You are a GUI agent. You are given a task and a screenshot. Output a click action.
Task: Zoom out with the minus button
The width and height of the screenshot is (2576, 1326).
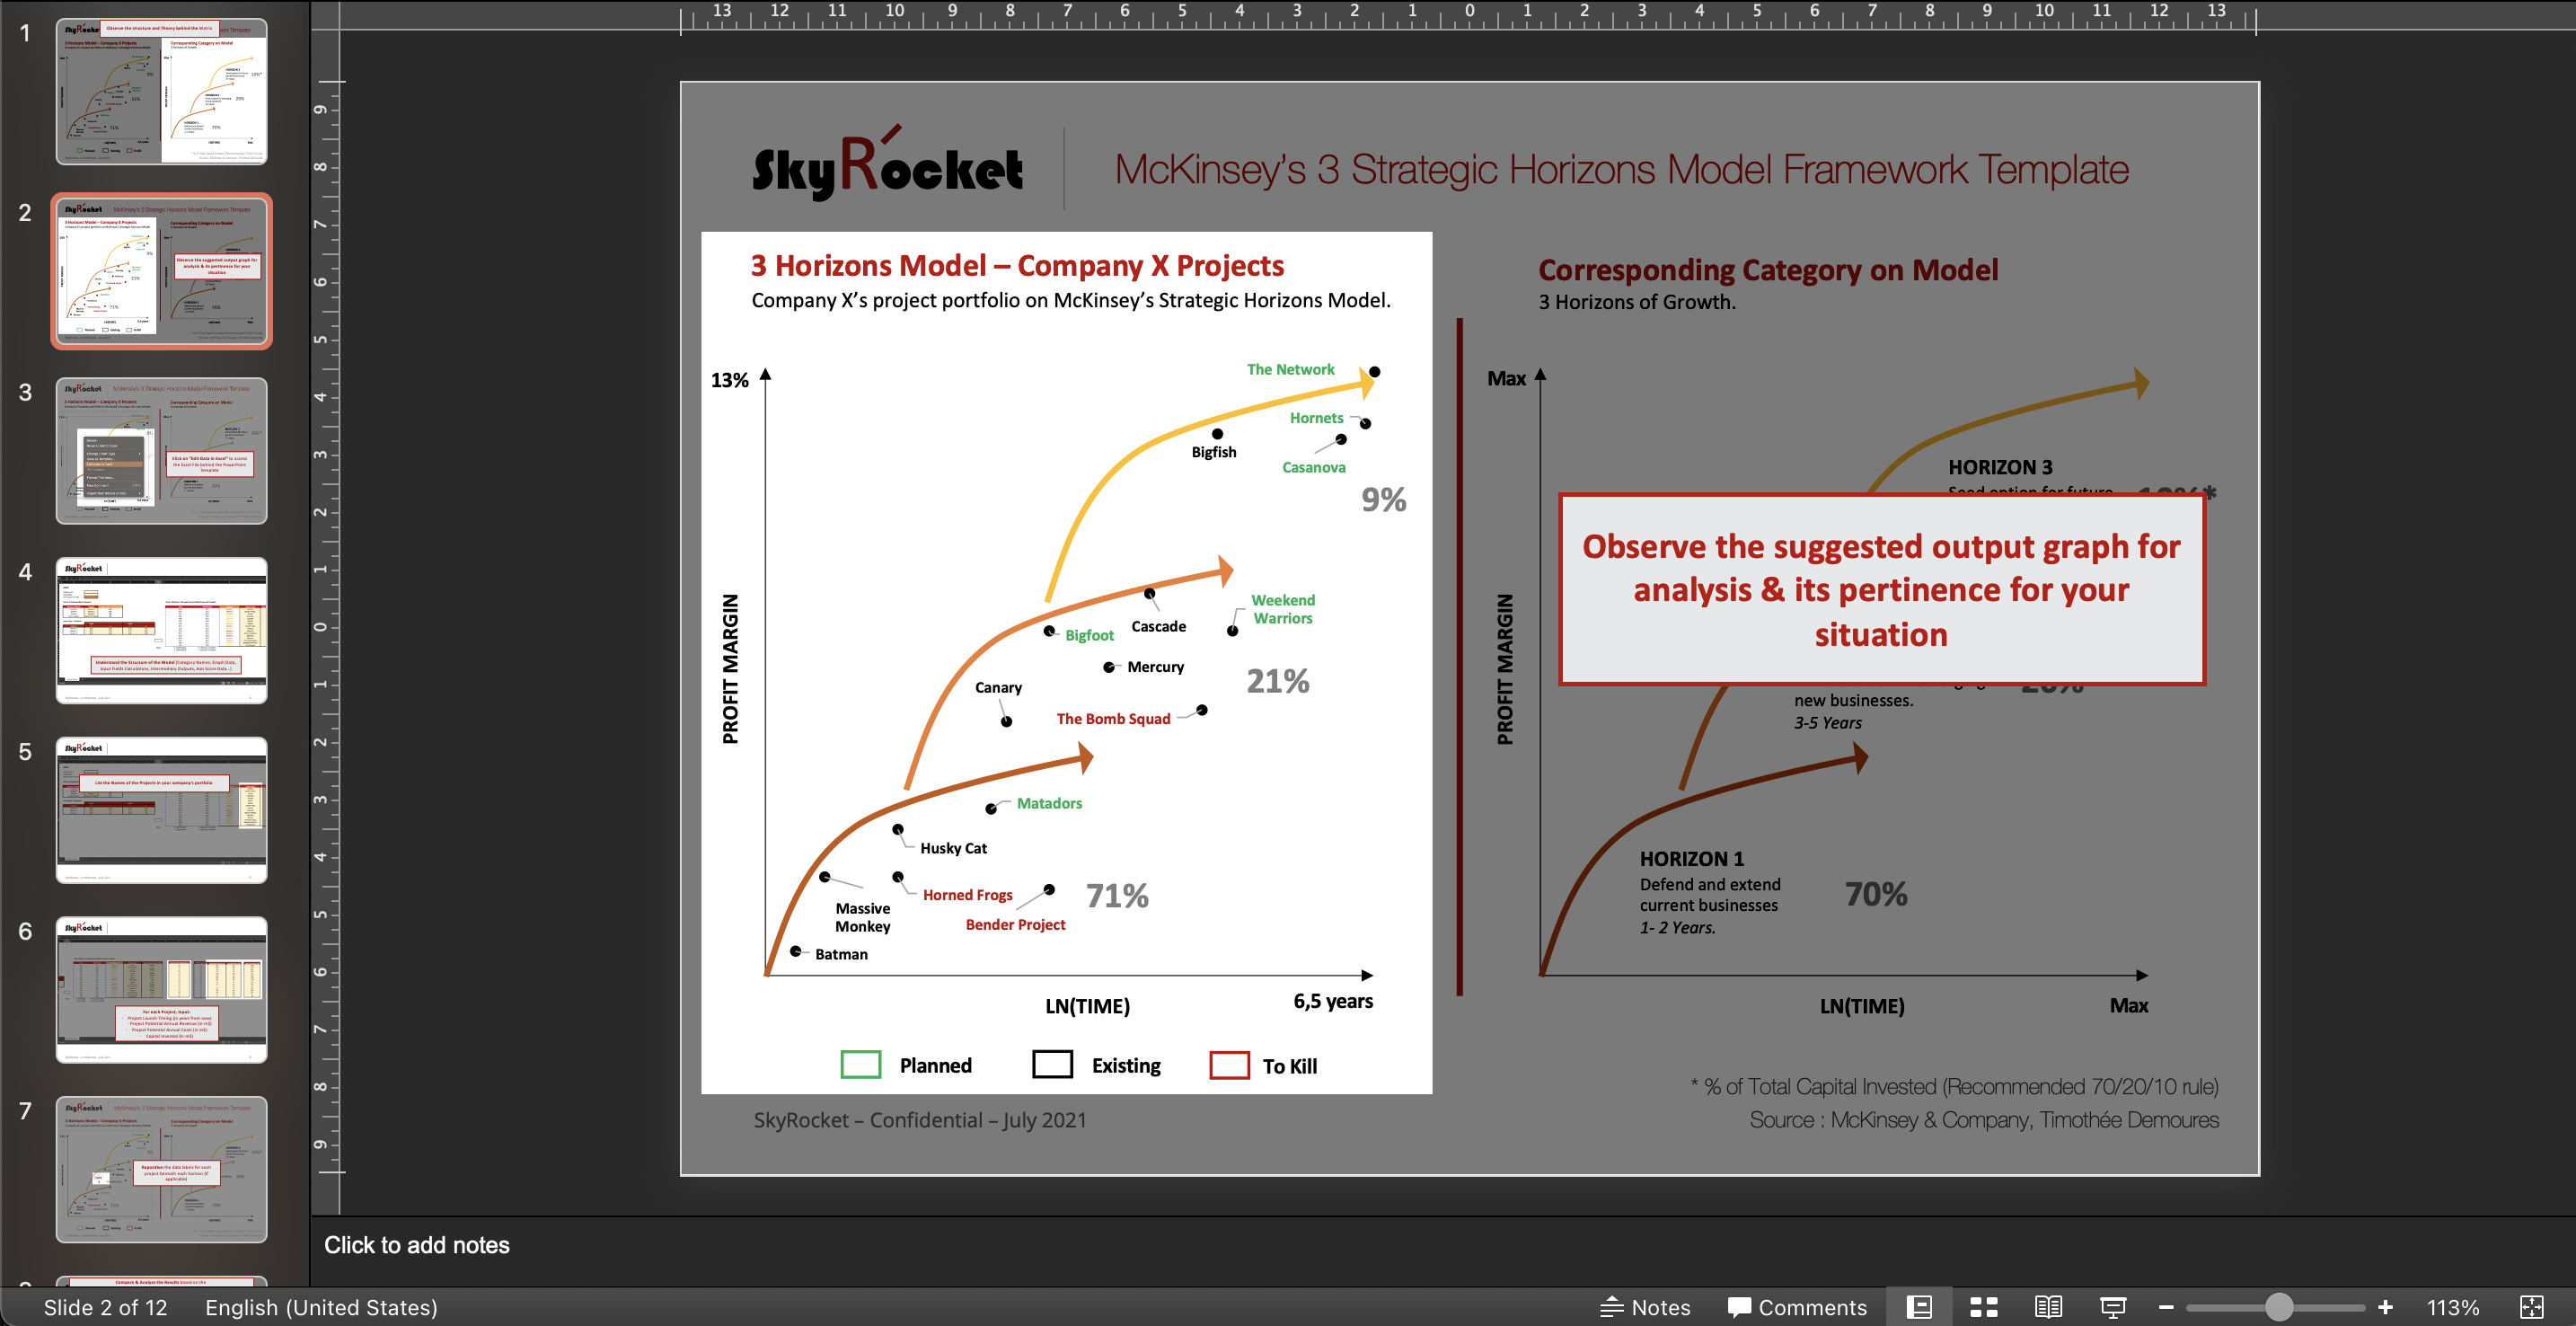[x=2166, y=1307]
